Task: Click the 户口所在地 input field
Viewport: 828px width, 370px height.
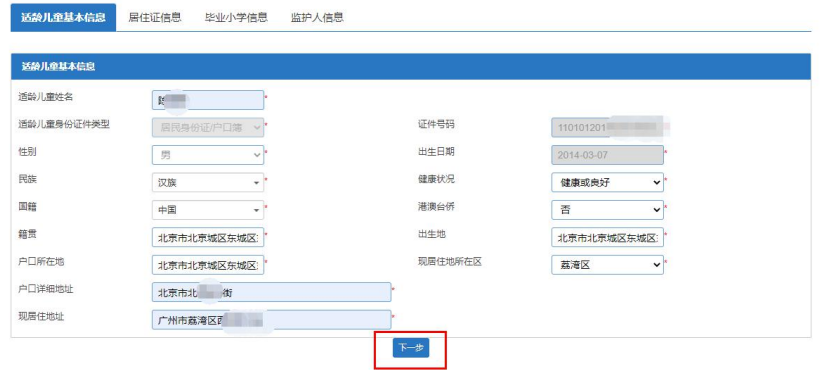Action: point(208,265)
